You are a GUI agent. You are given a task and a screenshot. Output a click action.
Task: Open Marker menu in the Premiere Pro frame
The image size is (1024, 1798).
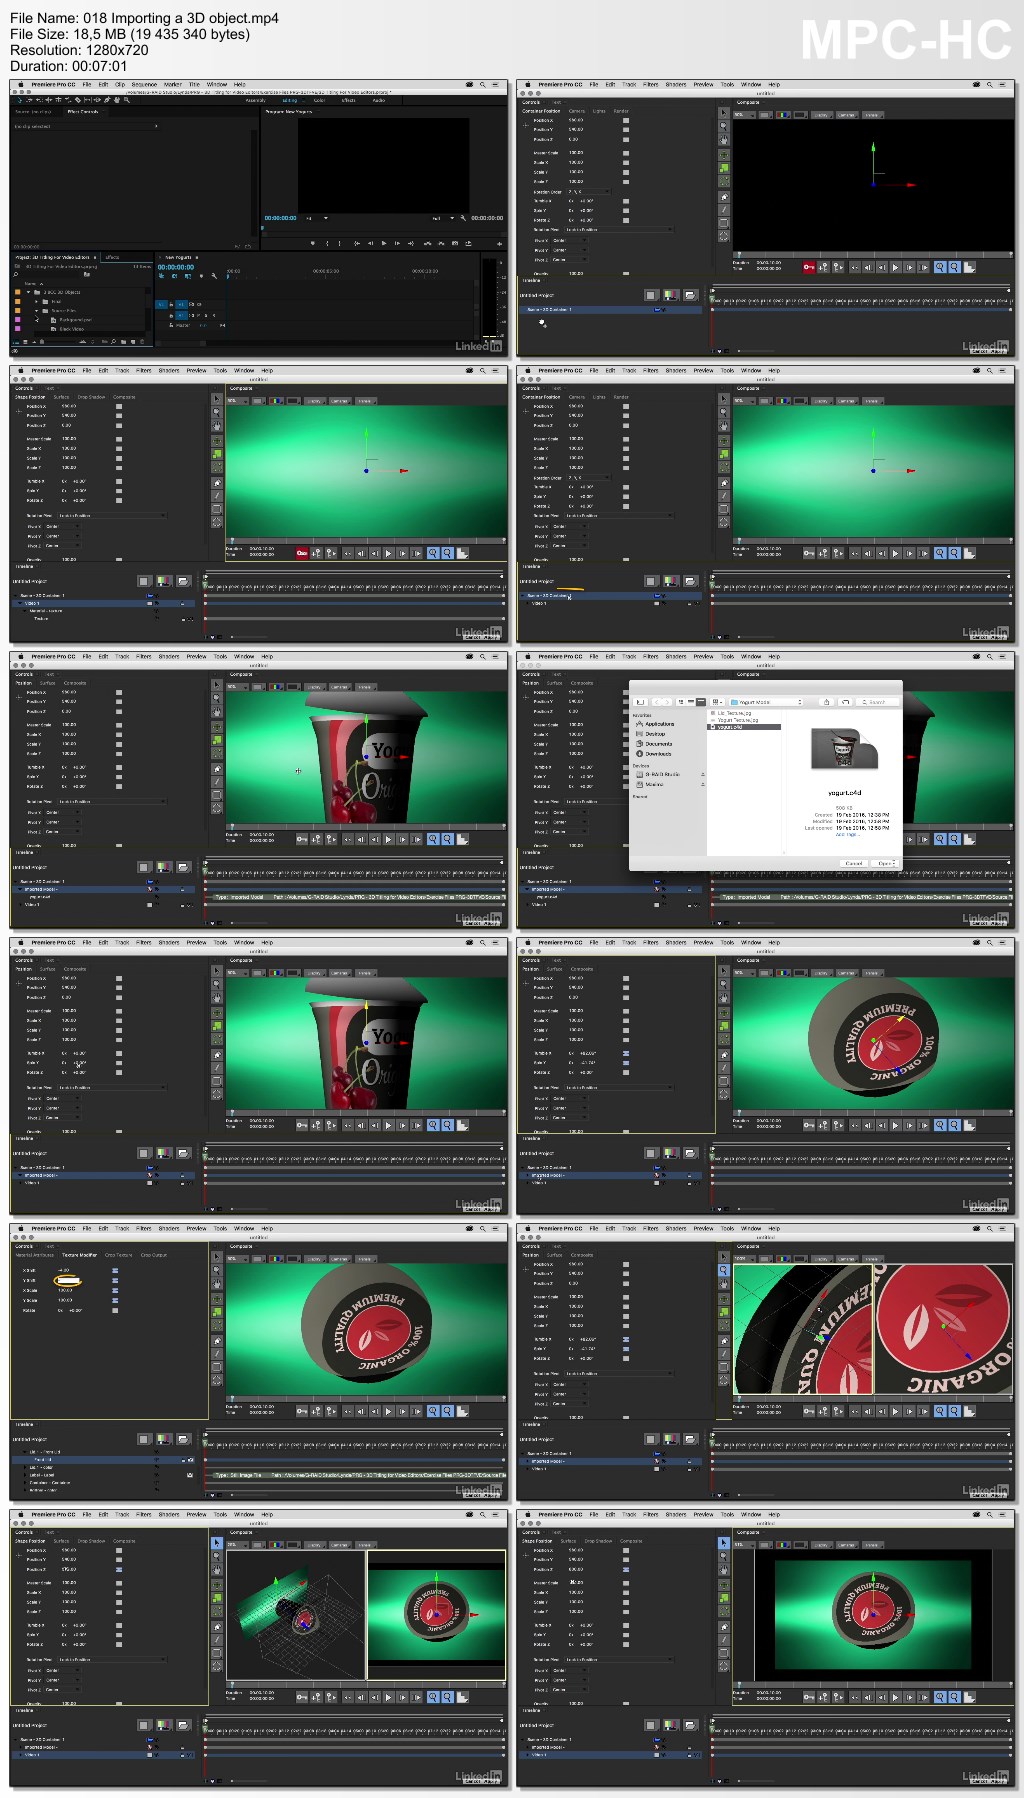(173, 84)
